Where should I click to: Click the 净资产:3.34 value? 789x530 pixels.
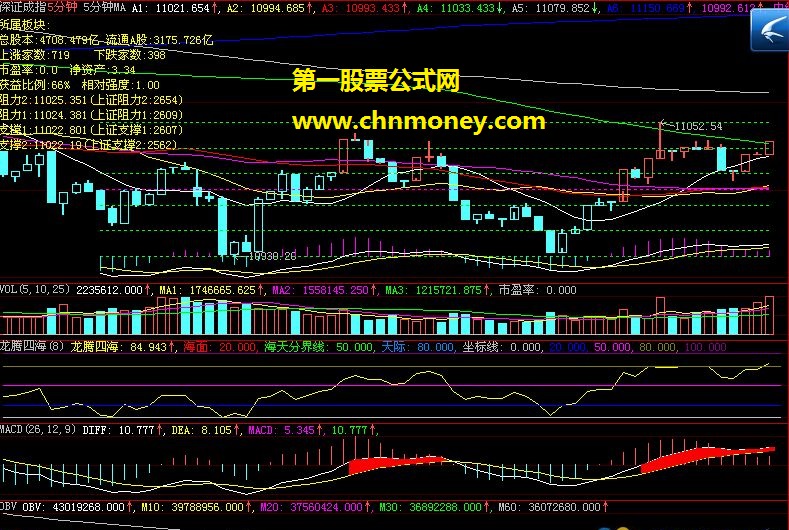103,70
